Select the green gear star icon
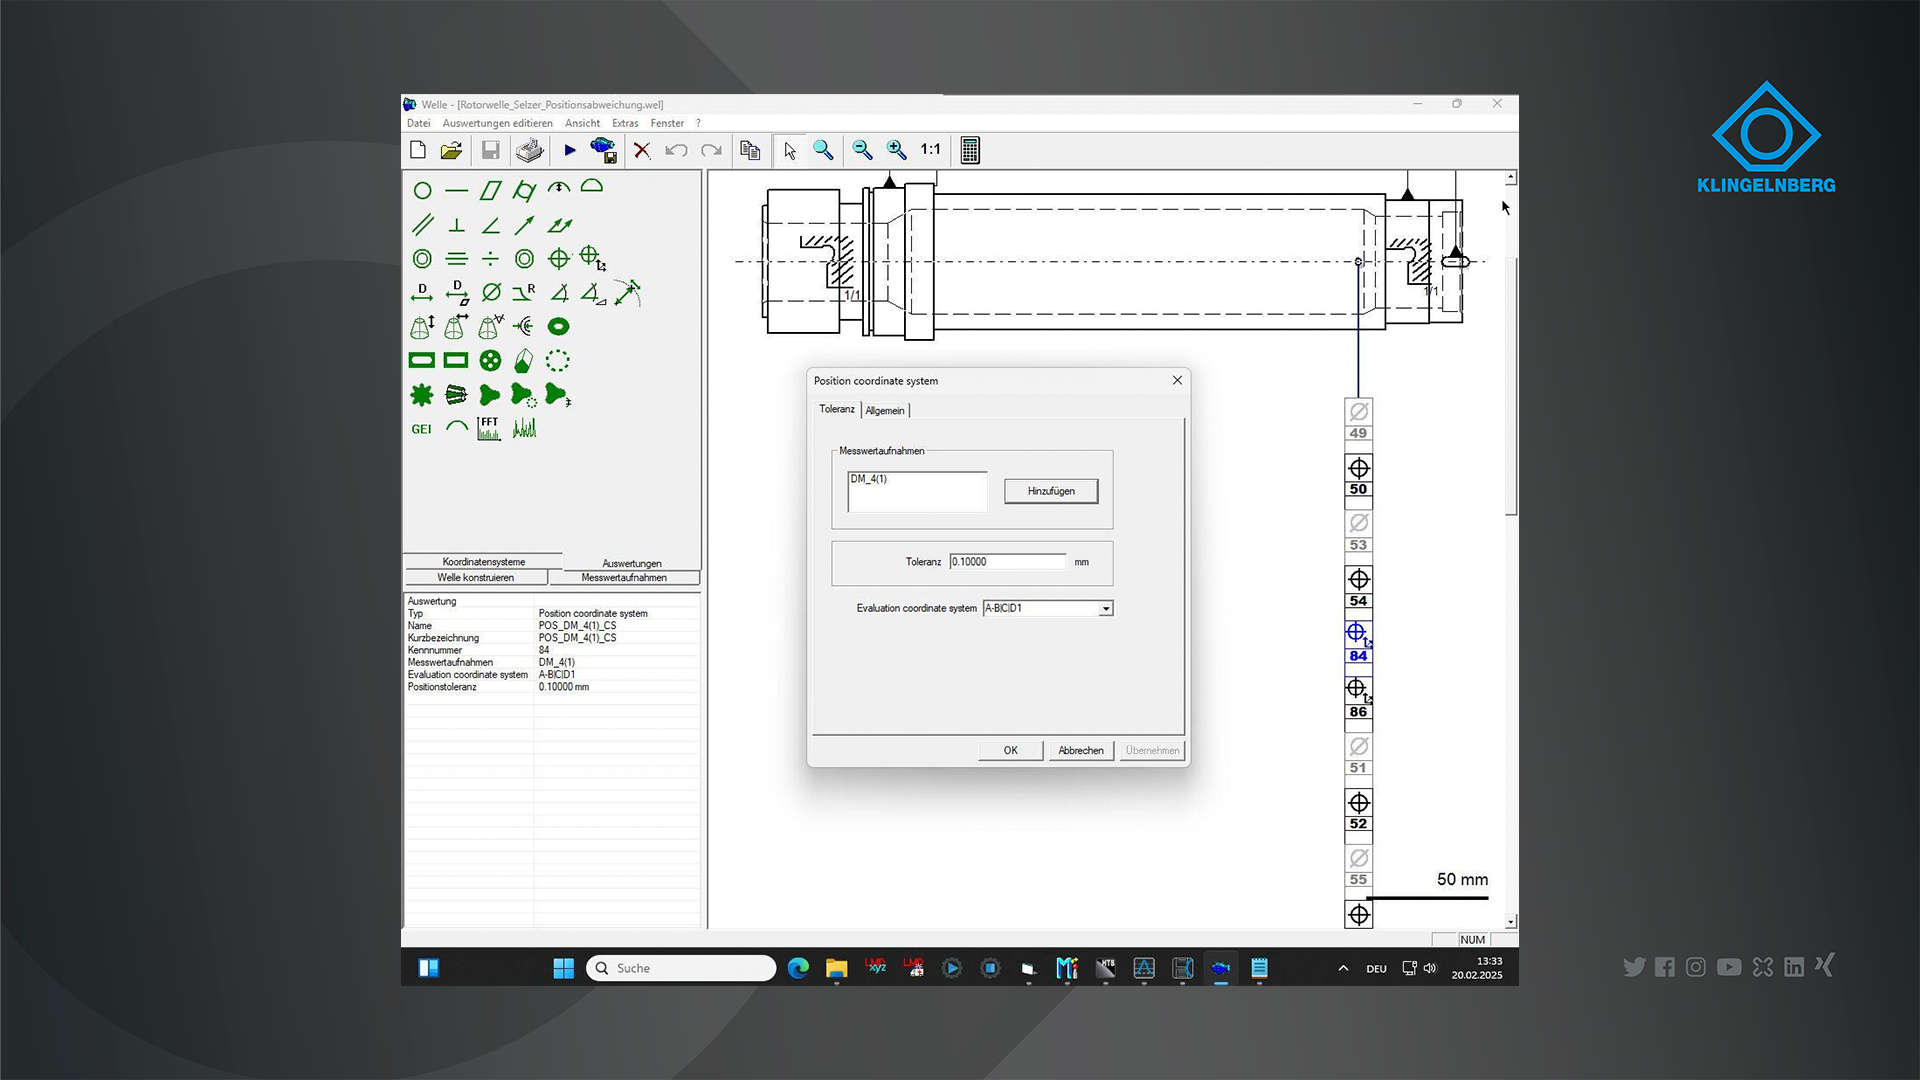1920x1080 pixels. (x=422, y=394)
